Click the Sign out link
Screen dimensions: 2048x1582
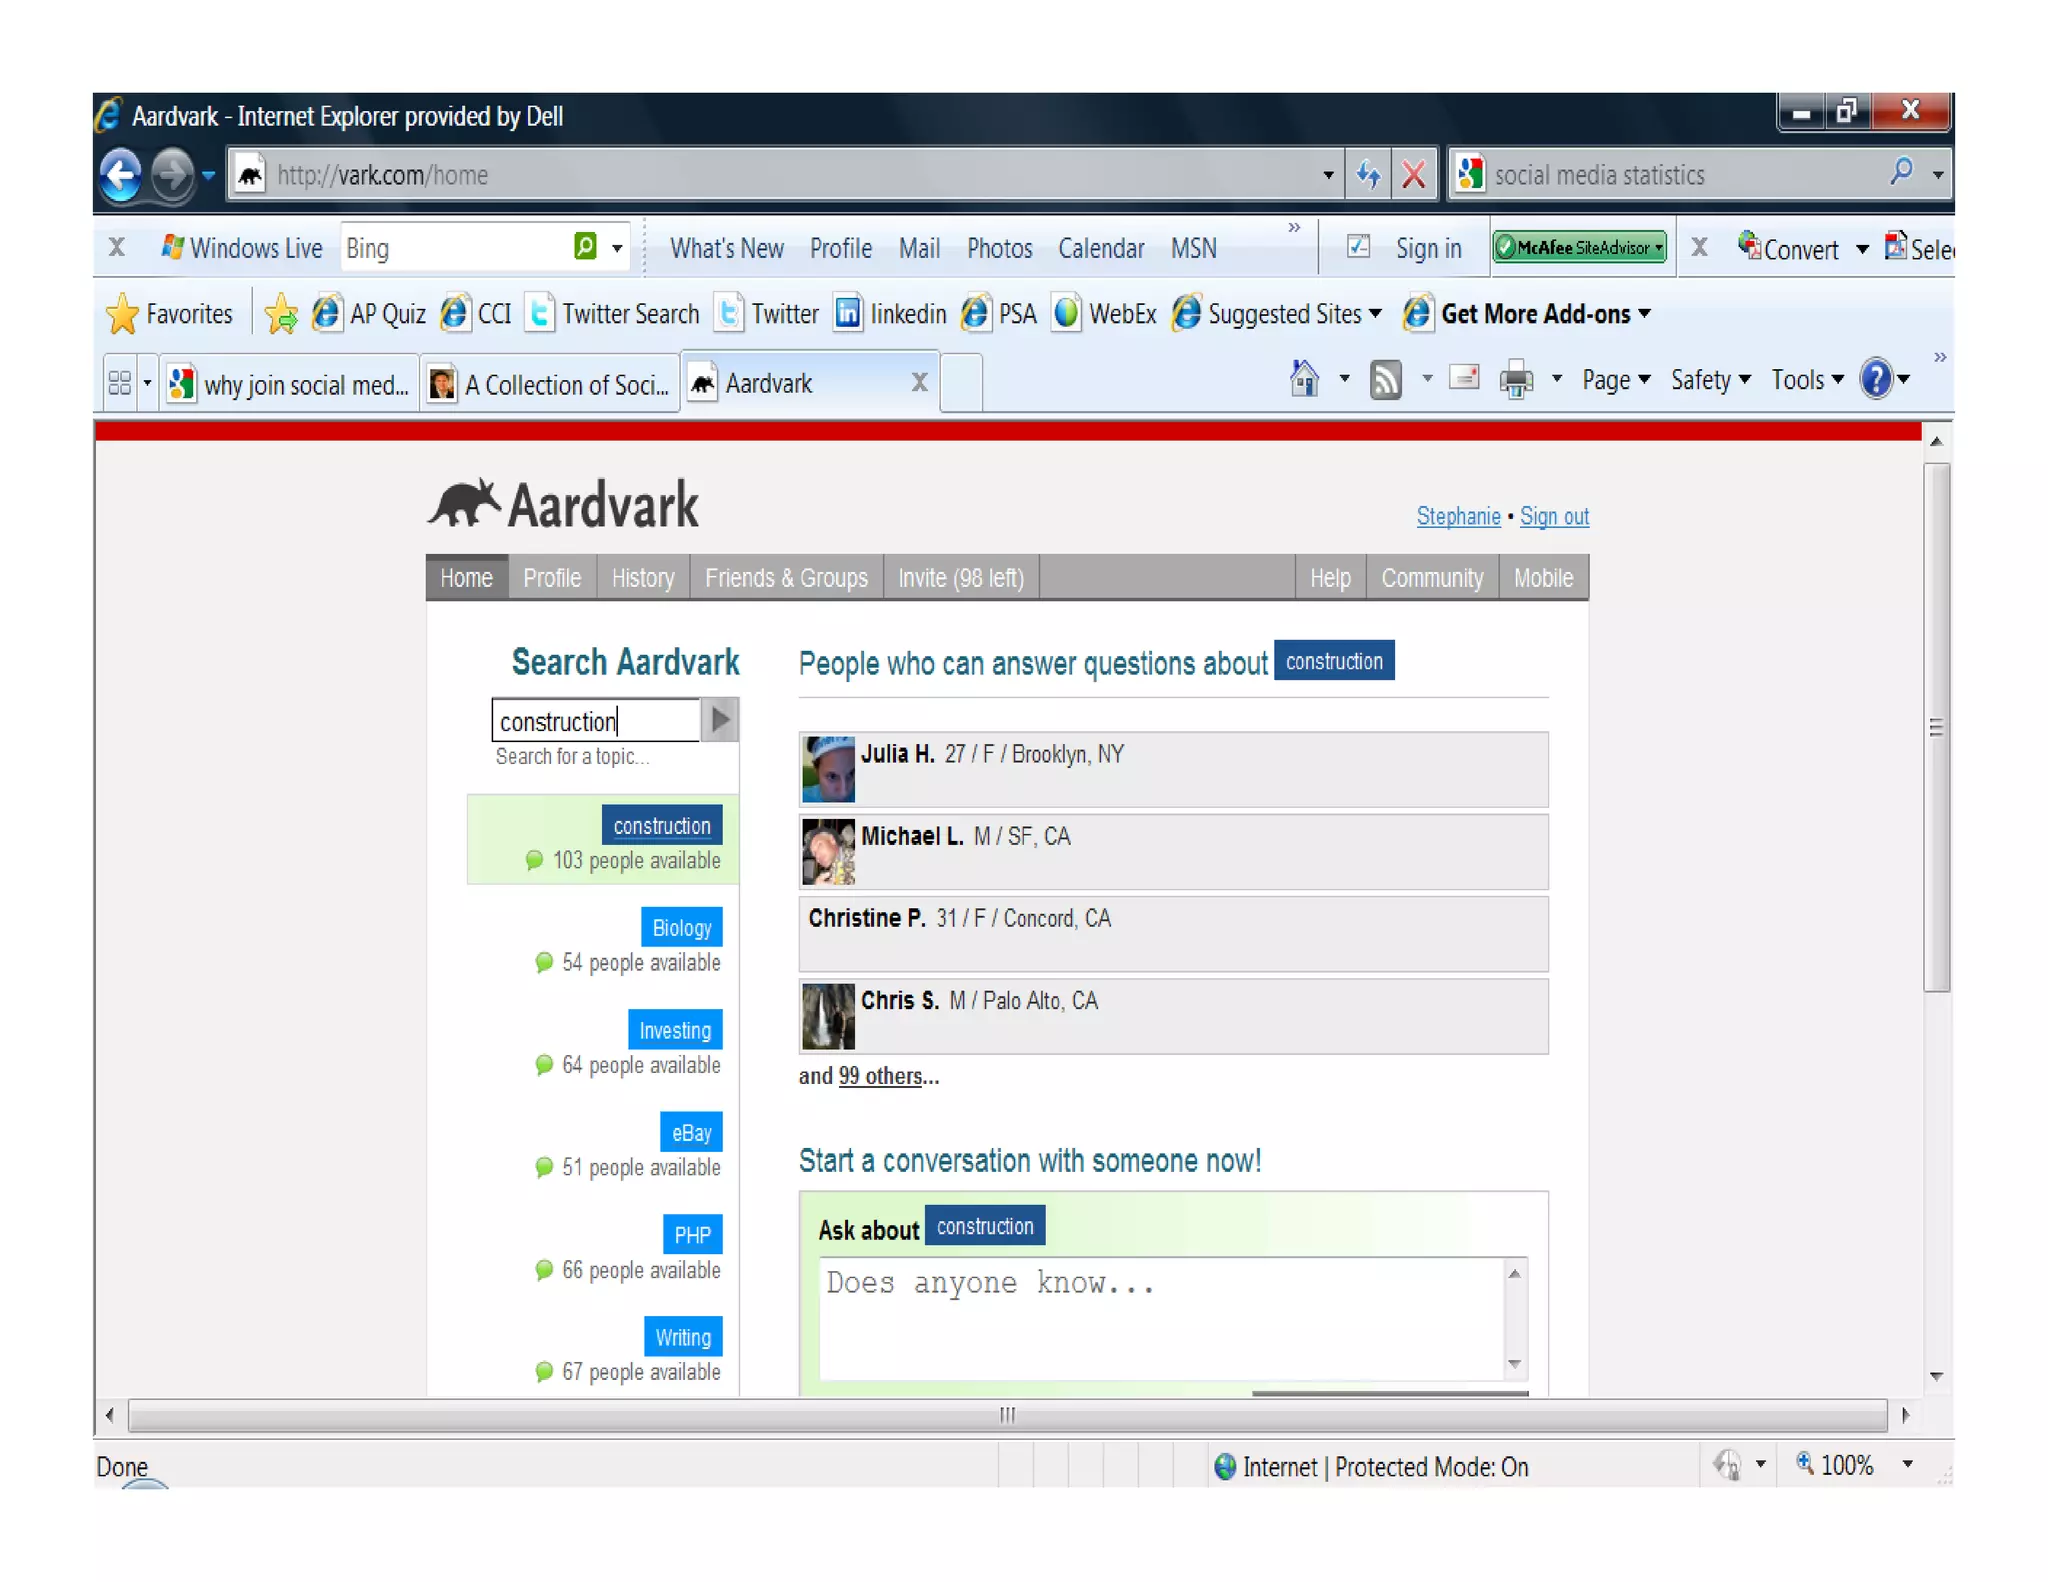tap(1553, 517)
